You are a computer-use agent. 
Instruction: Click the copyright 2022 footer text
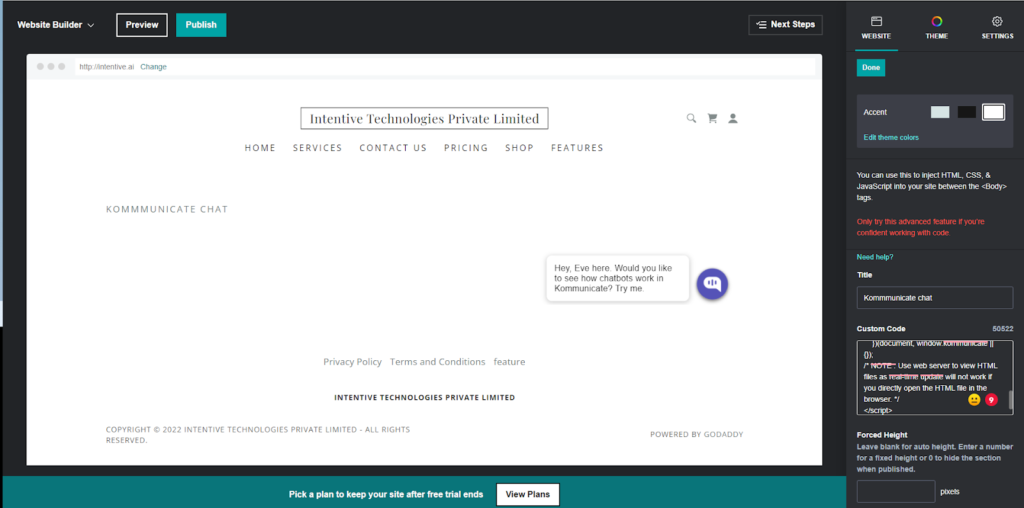tap(258, 435)
